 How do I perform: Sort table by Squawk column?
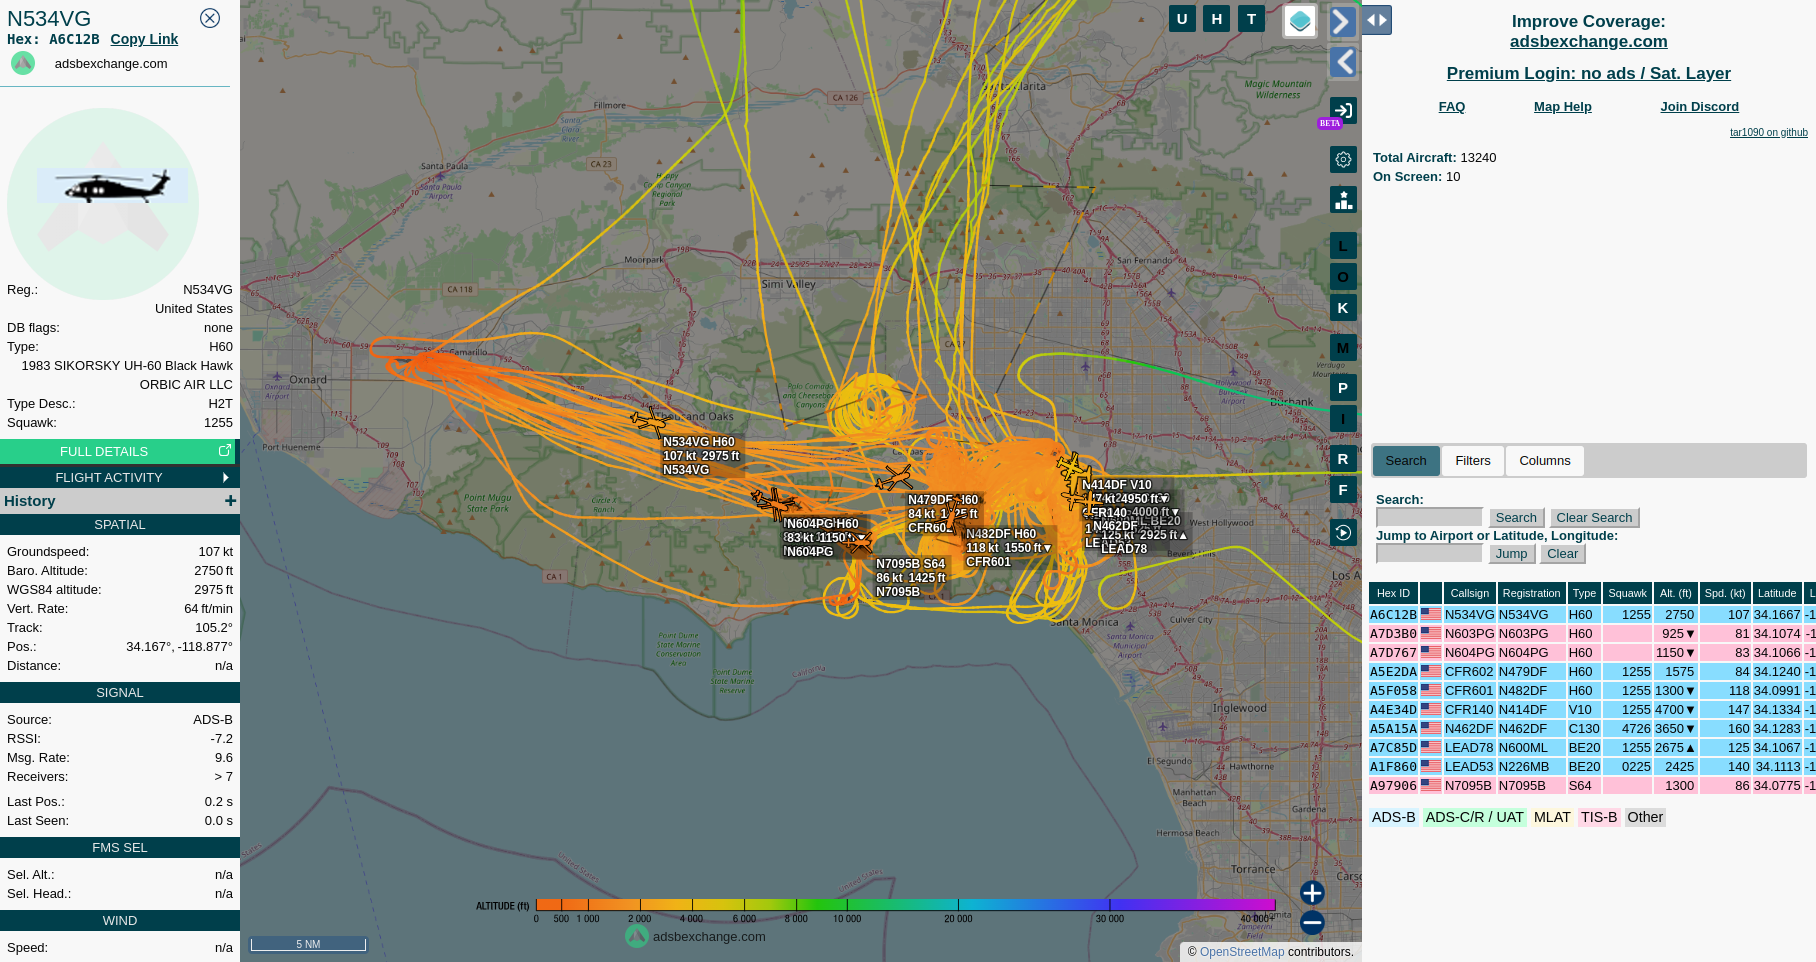point(1627,593)
